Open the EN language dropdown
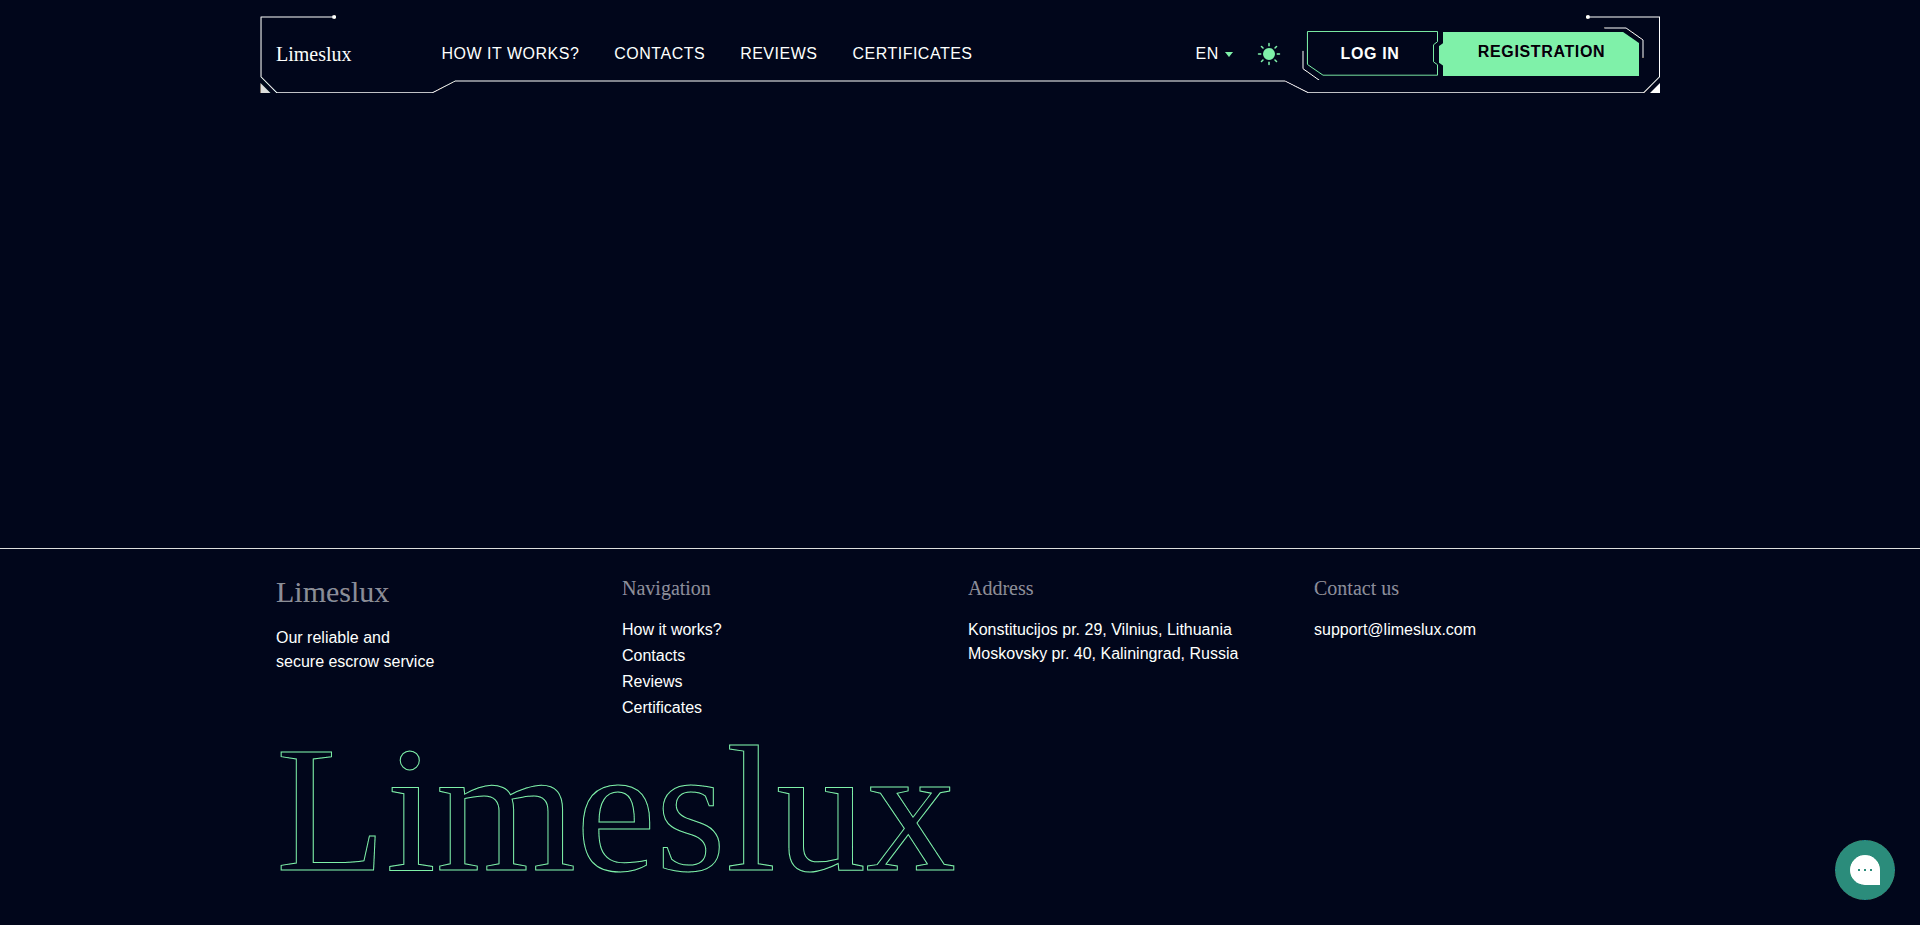The image size is (1920, 925). click(x=1208, y=53)
